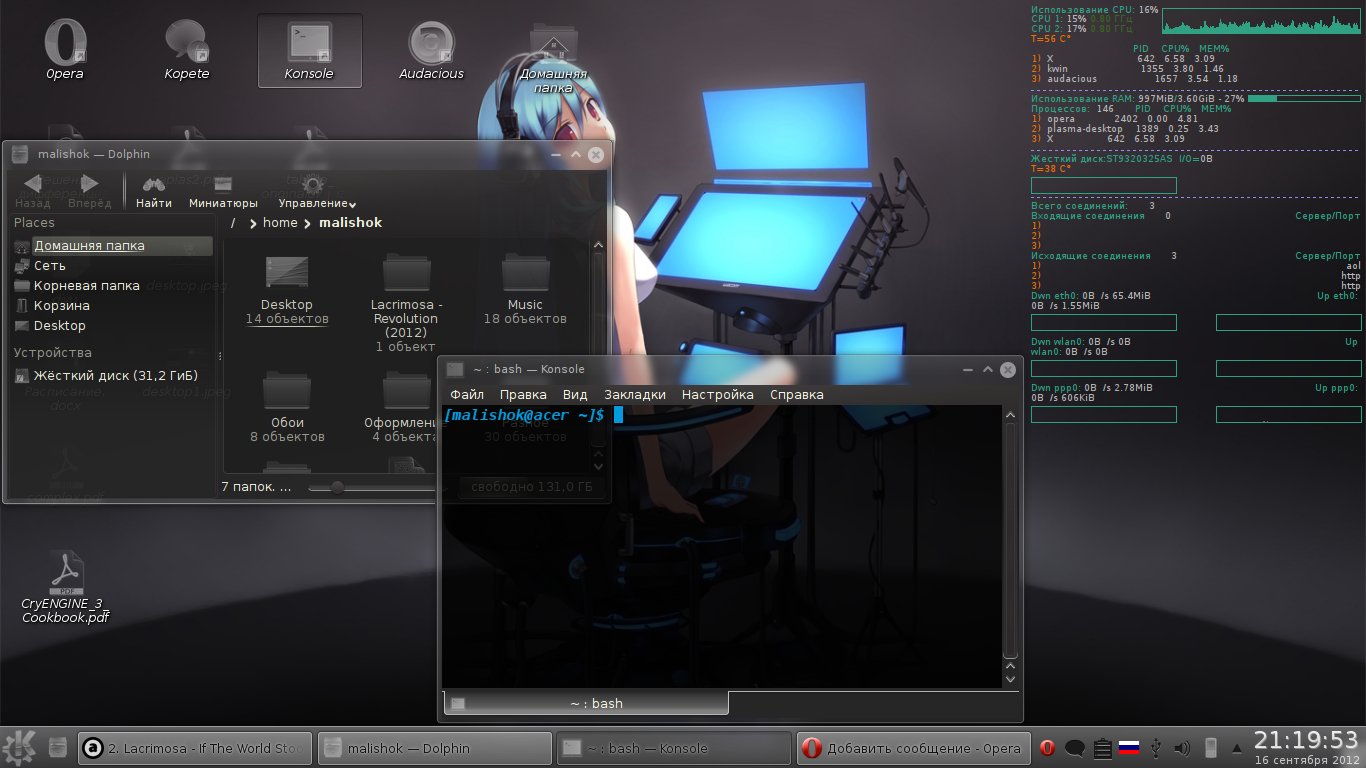The width and height of the screenshot is (1366, 768).
Task: Open the Konsole desktop launcher
Action: pyautogui.click(x=309, y=50)
